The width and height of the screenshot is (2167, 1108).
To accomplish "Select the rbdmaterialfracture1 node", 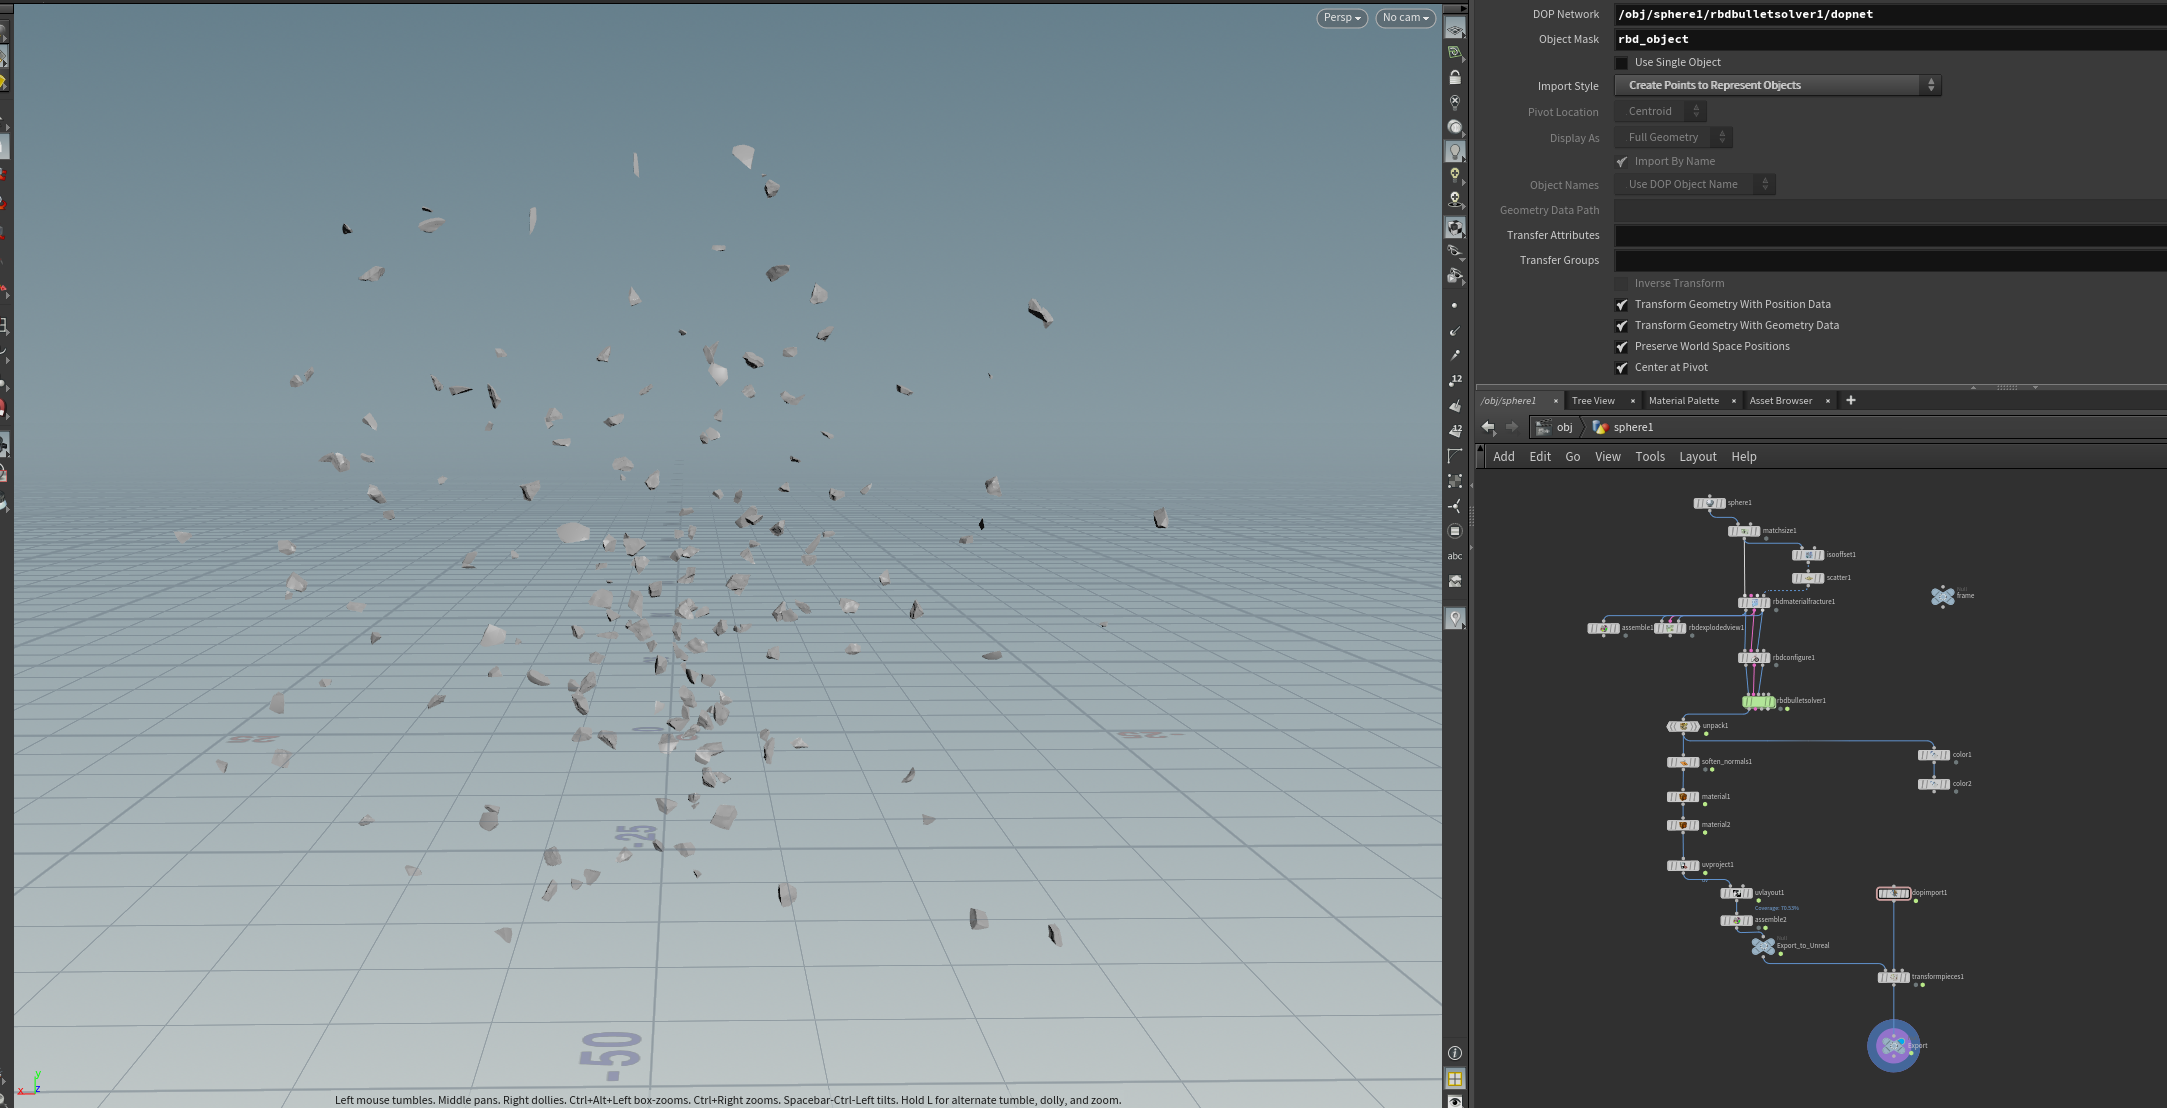I will 1753,602.
